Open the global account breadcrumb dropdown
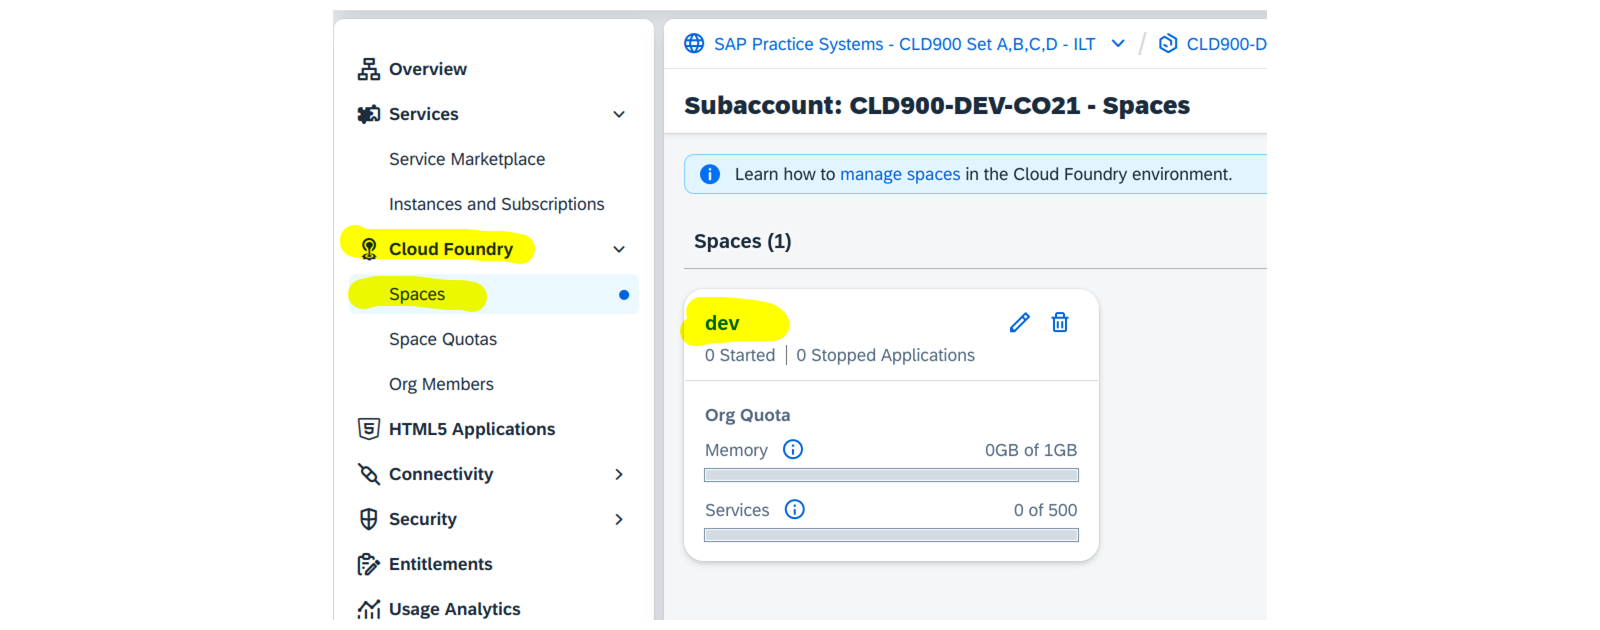 (x=1118, y=43)
